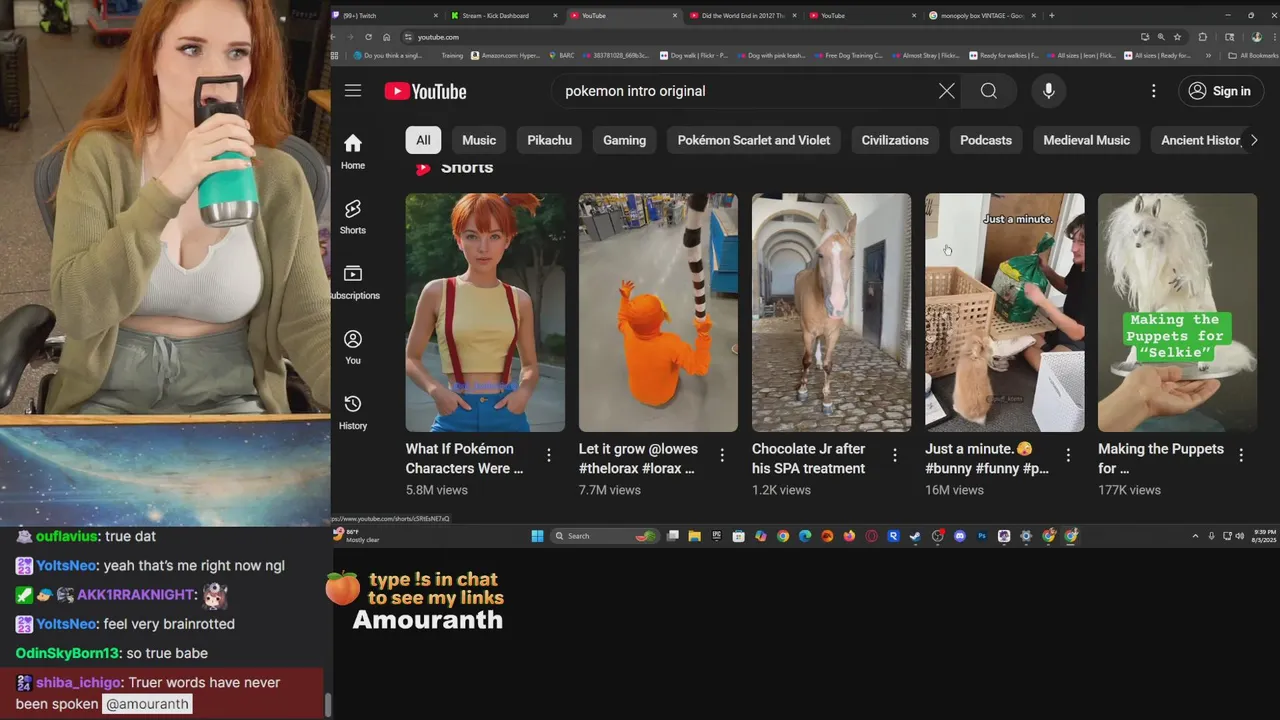Go to Home in YouTube sidebar
The image size is (1280, 720).
pyautogui.click(x=353, y=152)
